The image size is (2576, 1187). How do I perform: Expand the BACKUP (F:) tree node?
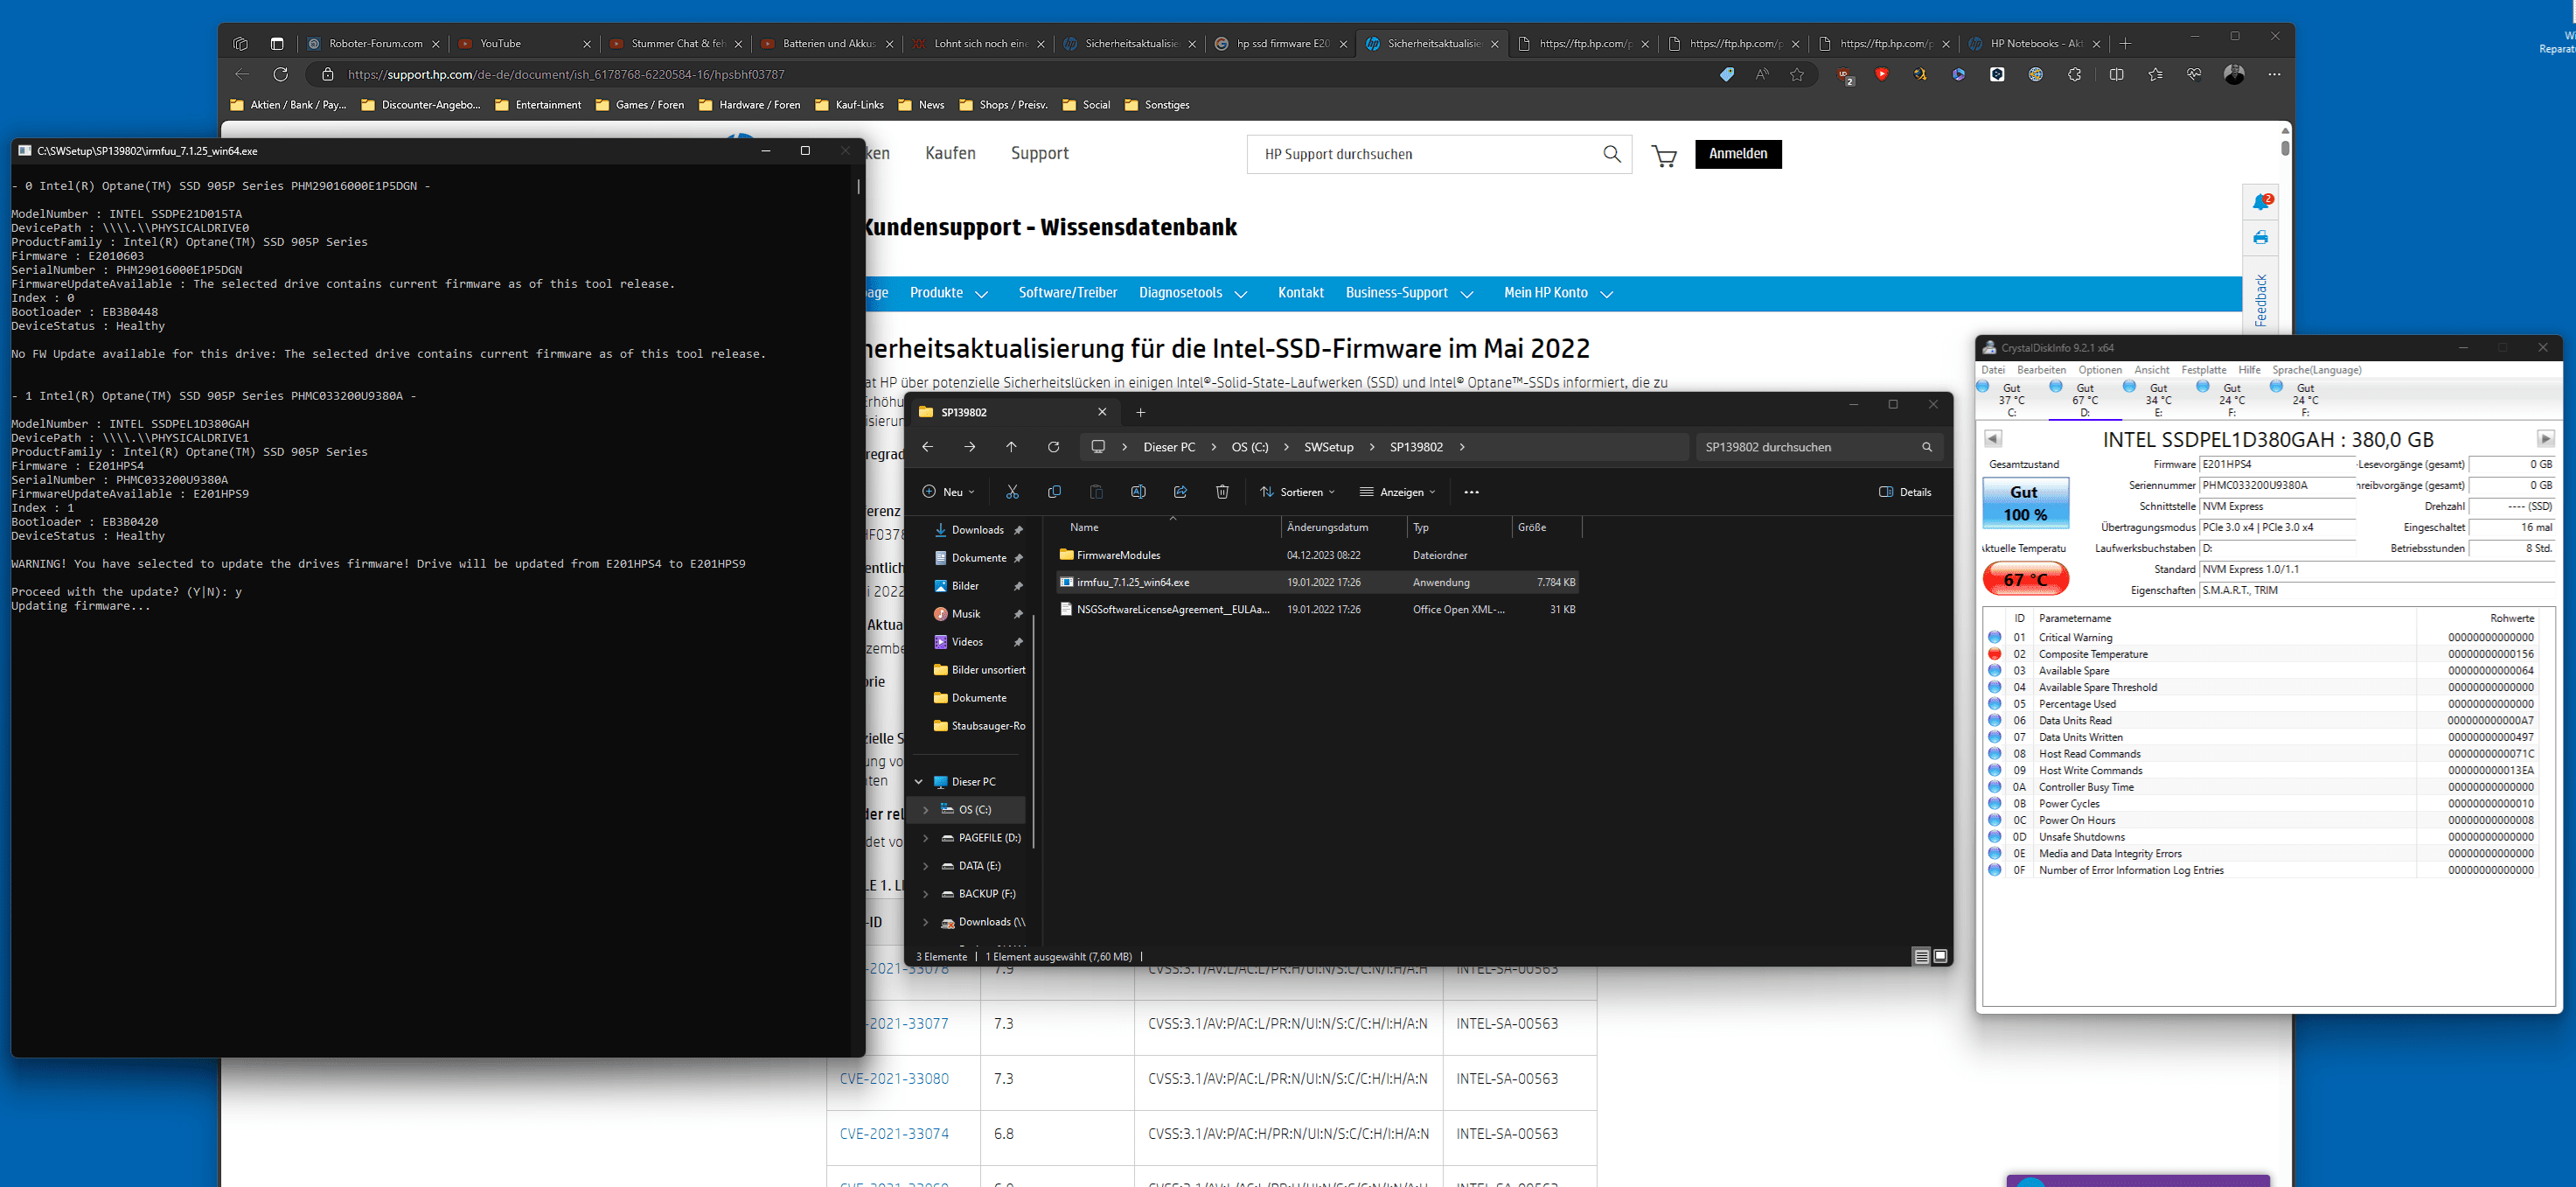[x=925, y=894]
